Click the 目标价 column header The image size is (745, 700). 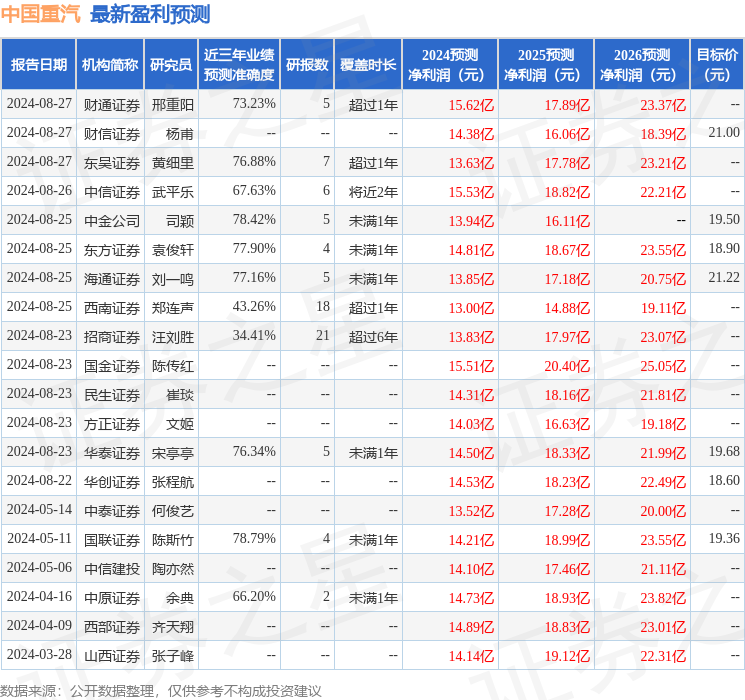pyautogui.click(x=717, y=65)
